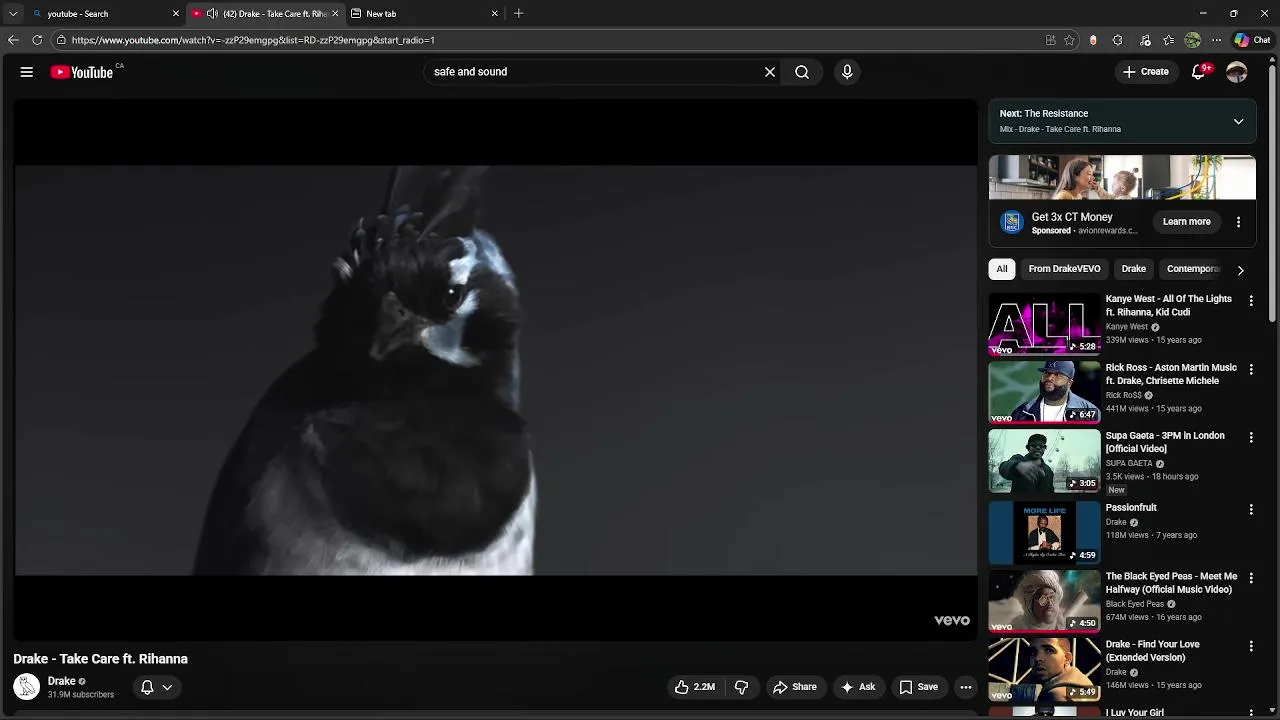Screen dimensions: 1280x720
Task: Close the Drake - Take Care tab
Action: (x=335, y=14)
